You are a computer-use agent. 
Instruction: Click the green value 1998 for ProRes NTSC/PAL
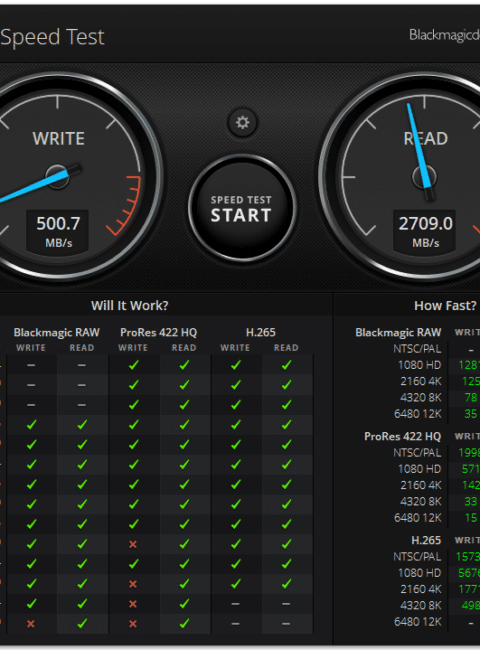(469, 453)
